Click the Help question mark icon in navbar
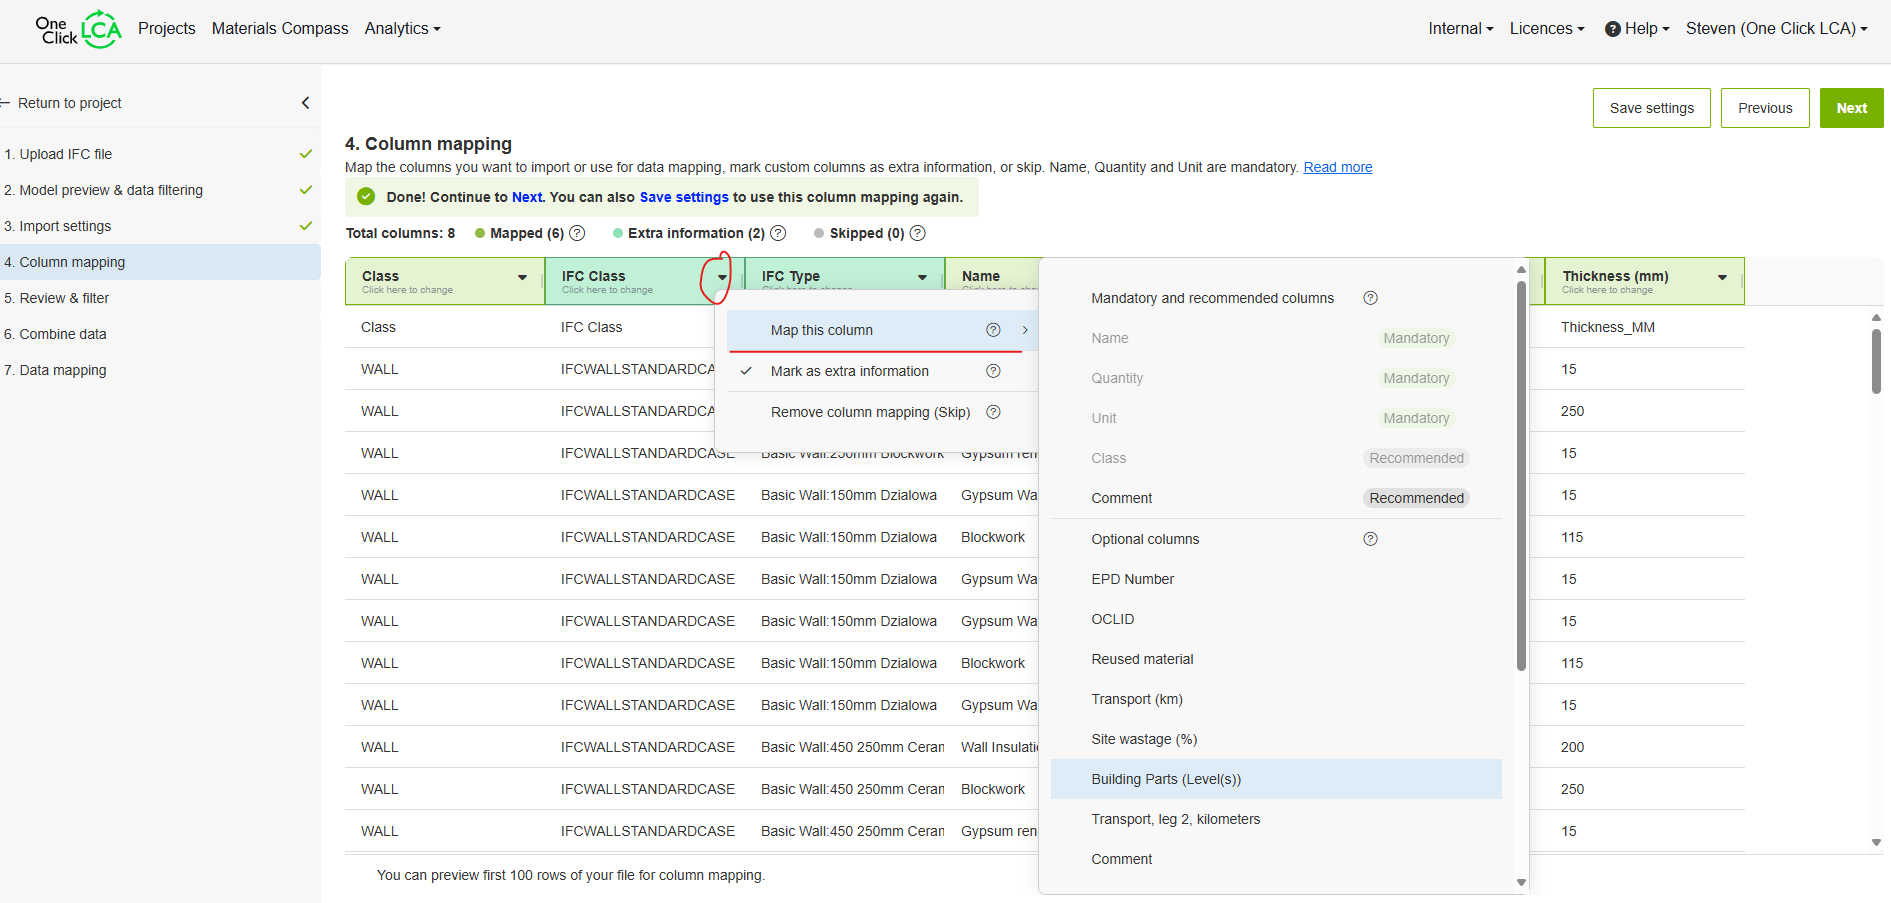Image resolution: width=1891 pixels, height=903 pixels. click(x=1612, y=29)
